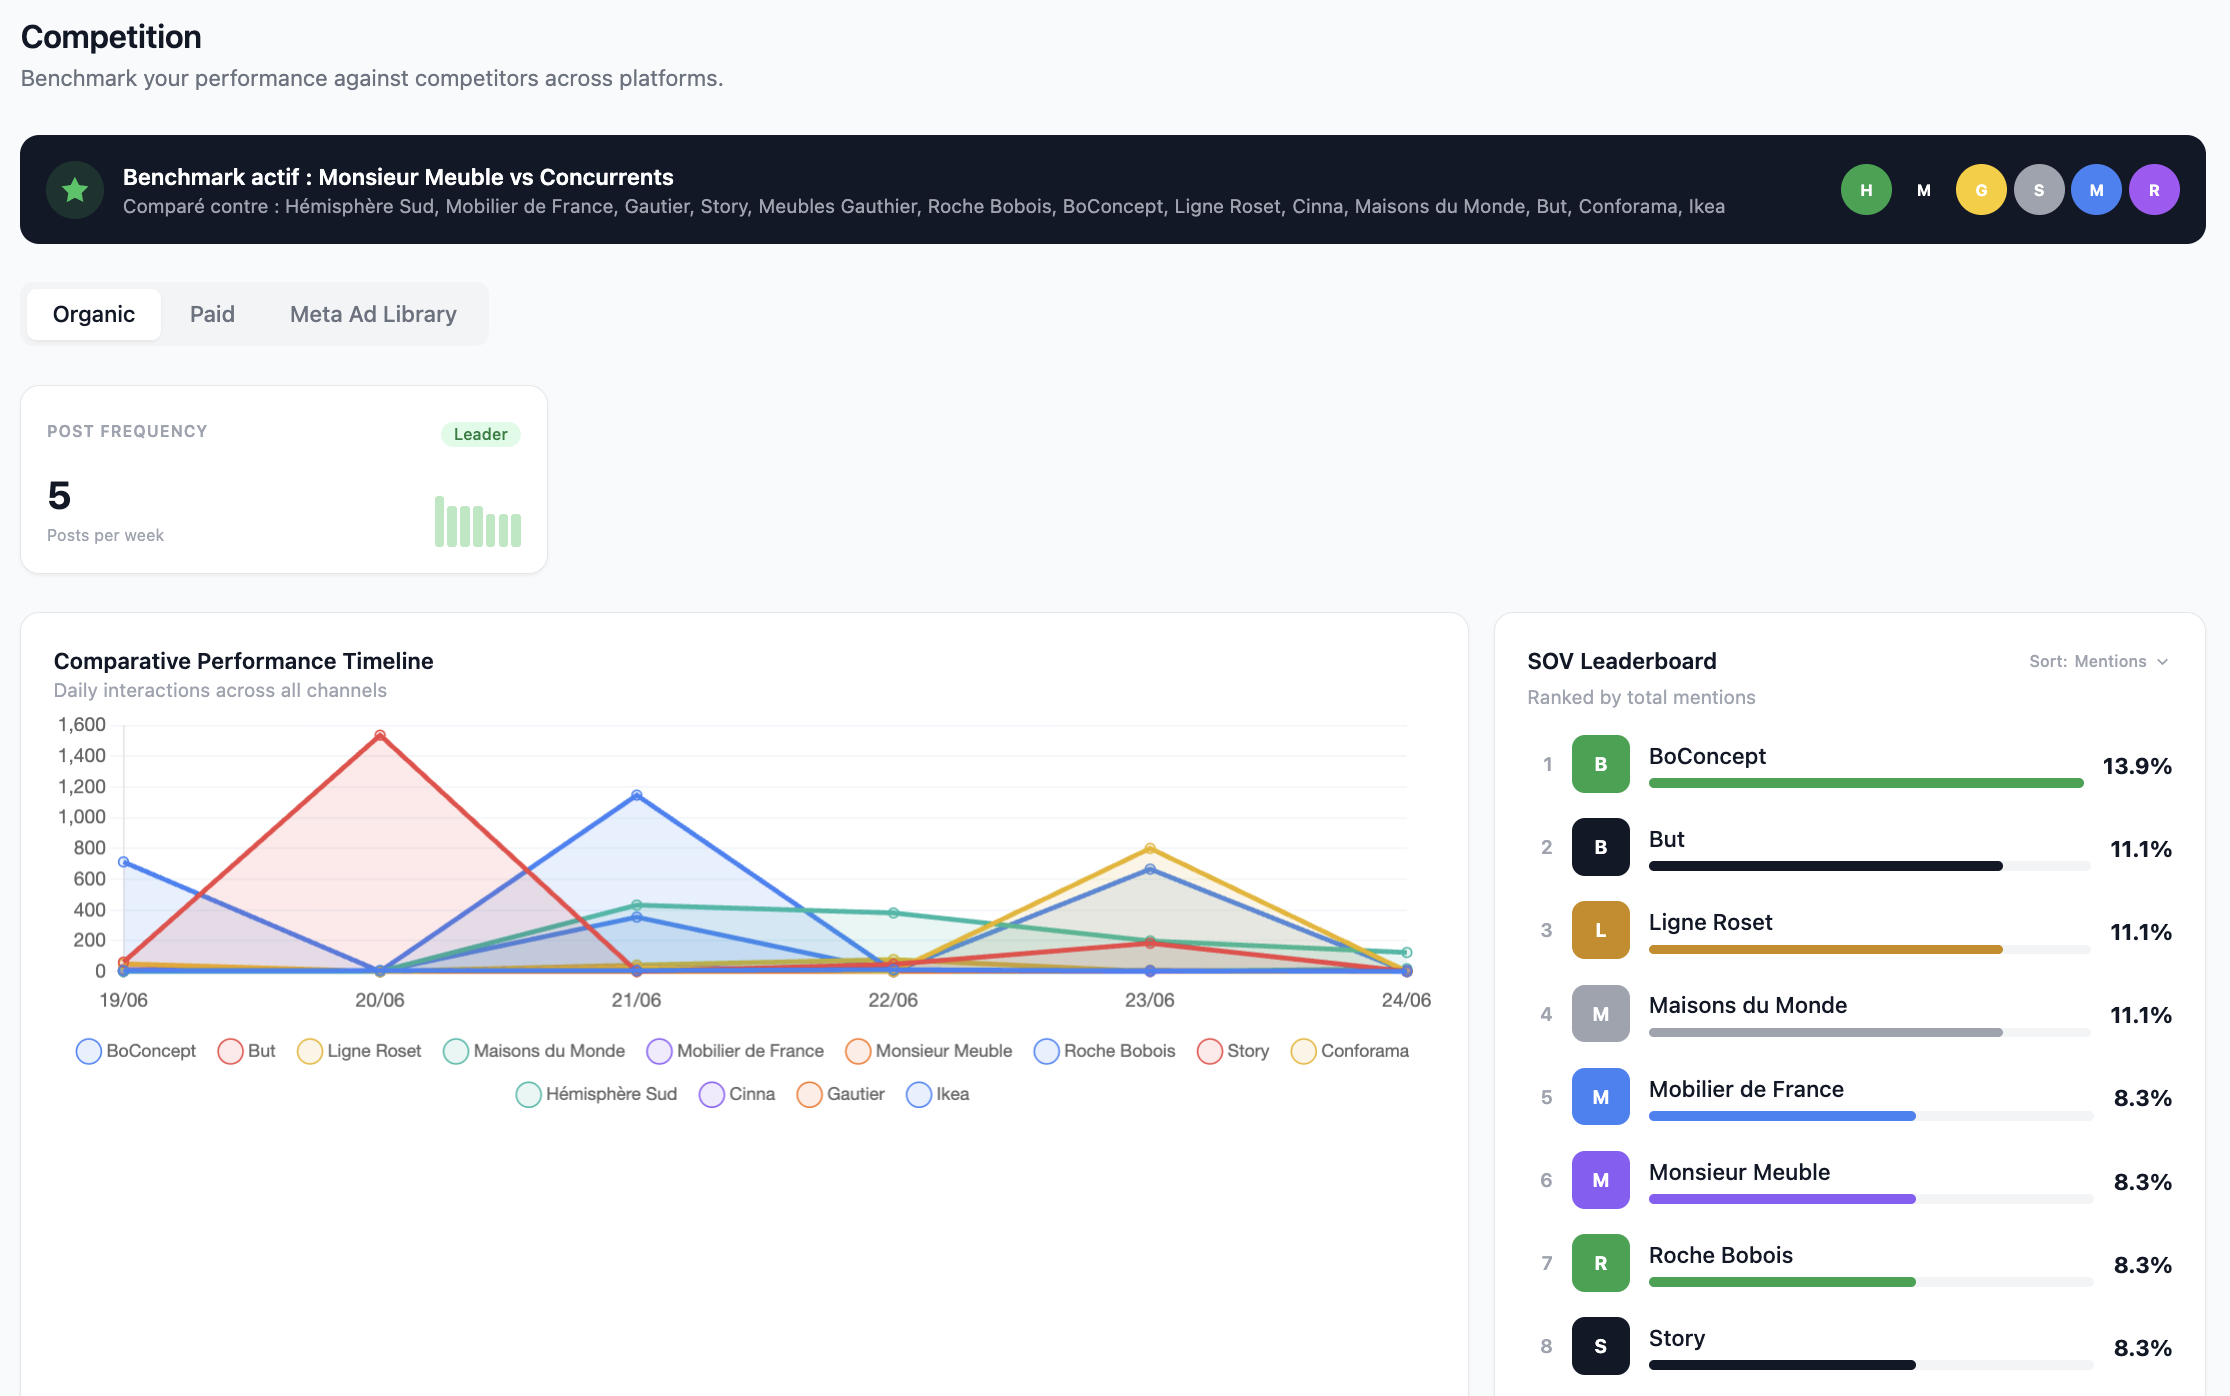Toggle Ligne Roset series in legend
The image size is (2230, 1396).
click(360, 1051)
